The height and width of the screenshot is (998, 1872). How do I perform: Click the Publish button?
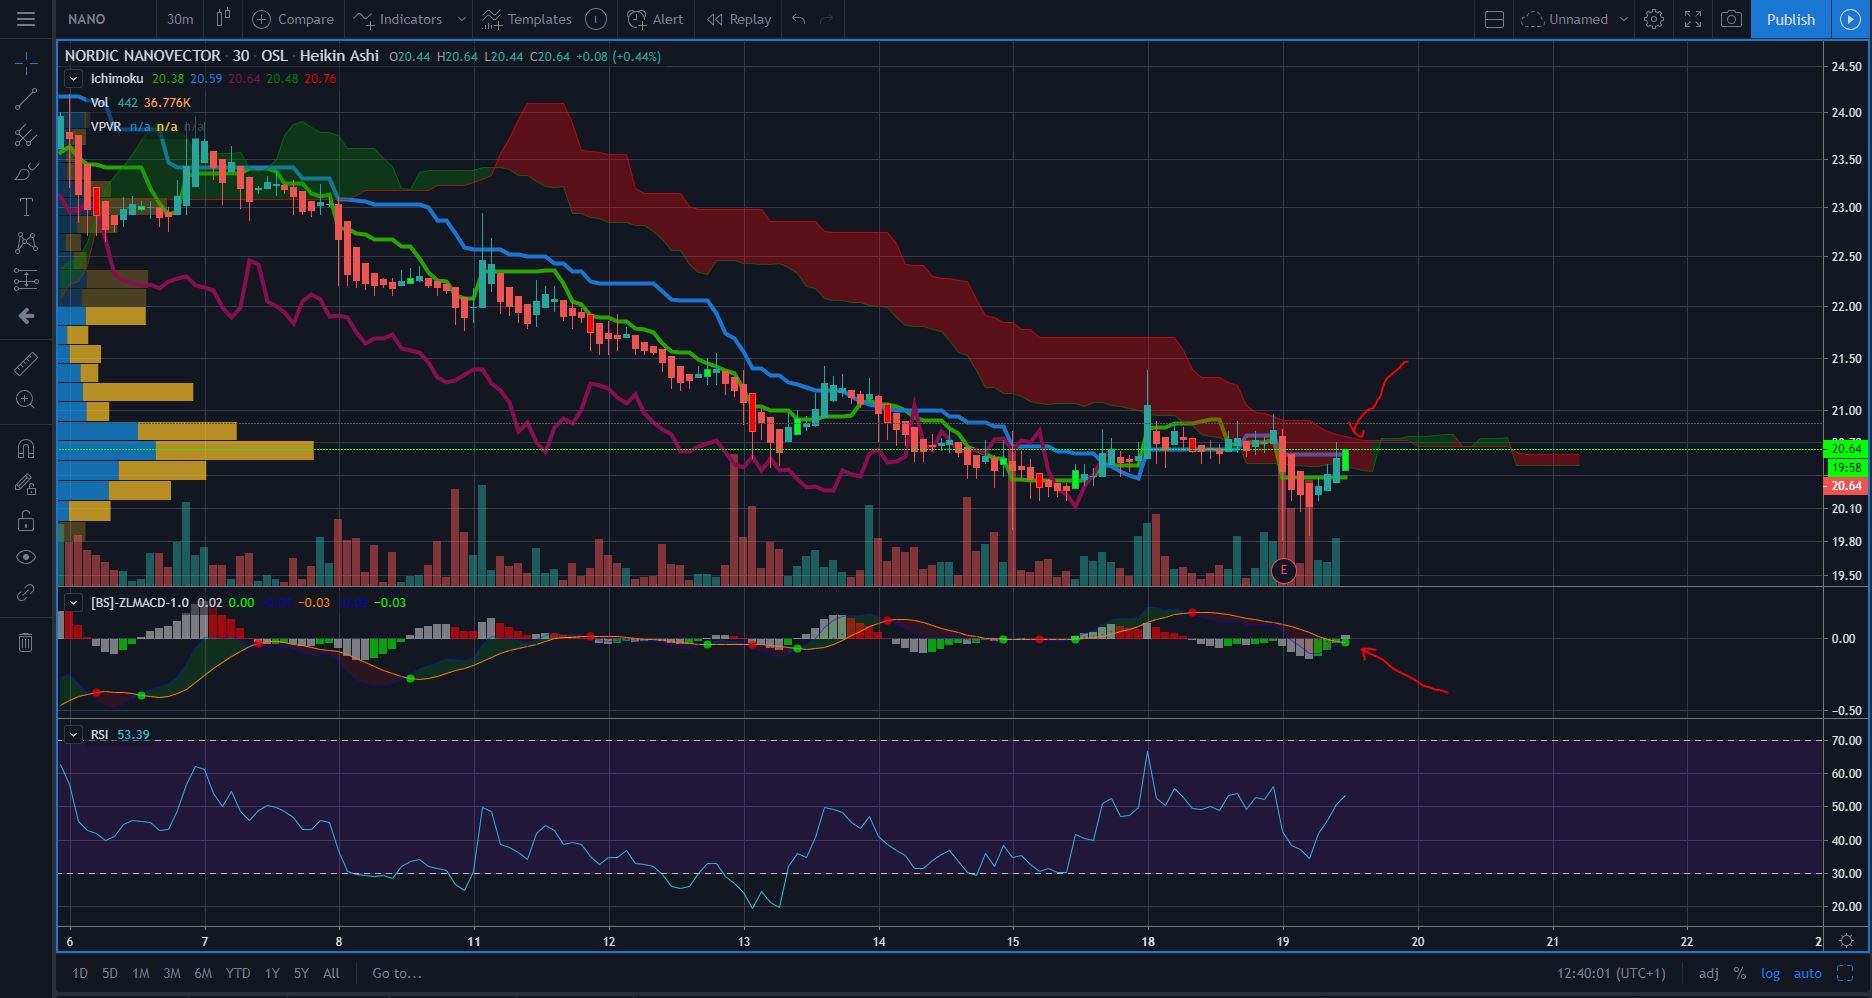(1790, 19)
